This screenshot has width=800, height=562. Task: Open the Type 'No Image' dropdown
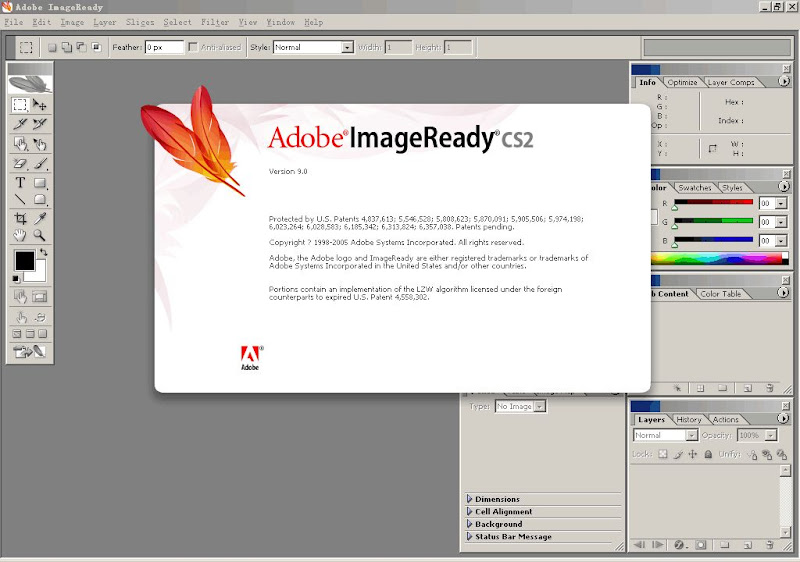click(x=540, y=406)
